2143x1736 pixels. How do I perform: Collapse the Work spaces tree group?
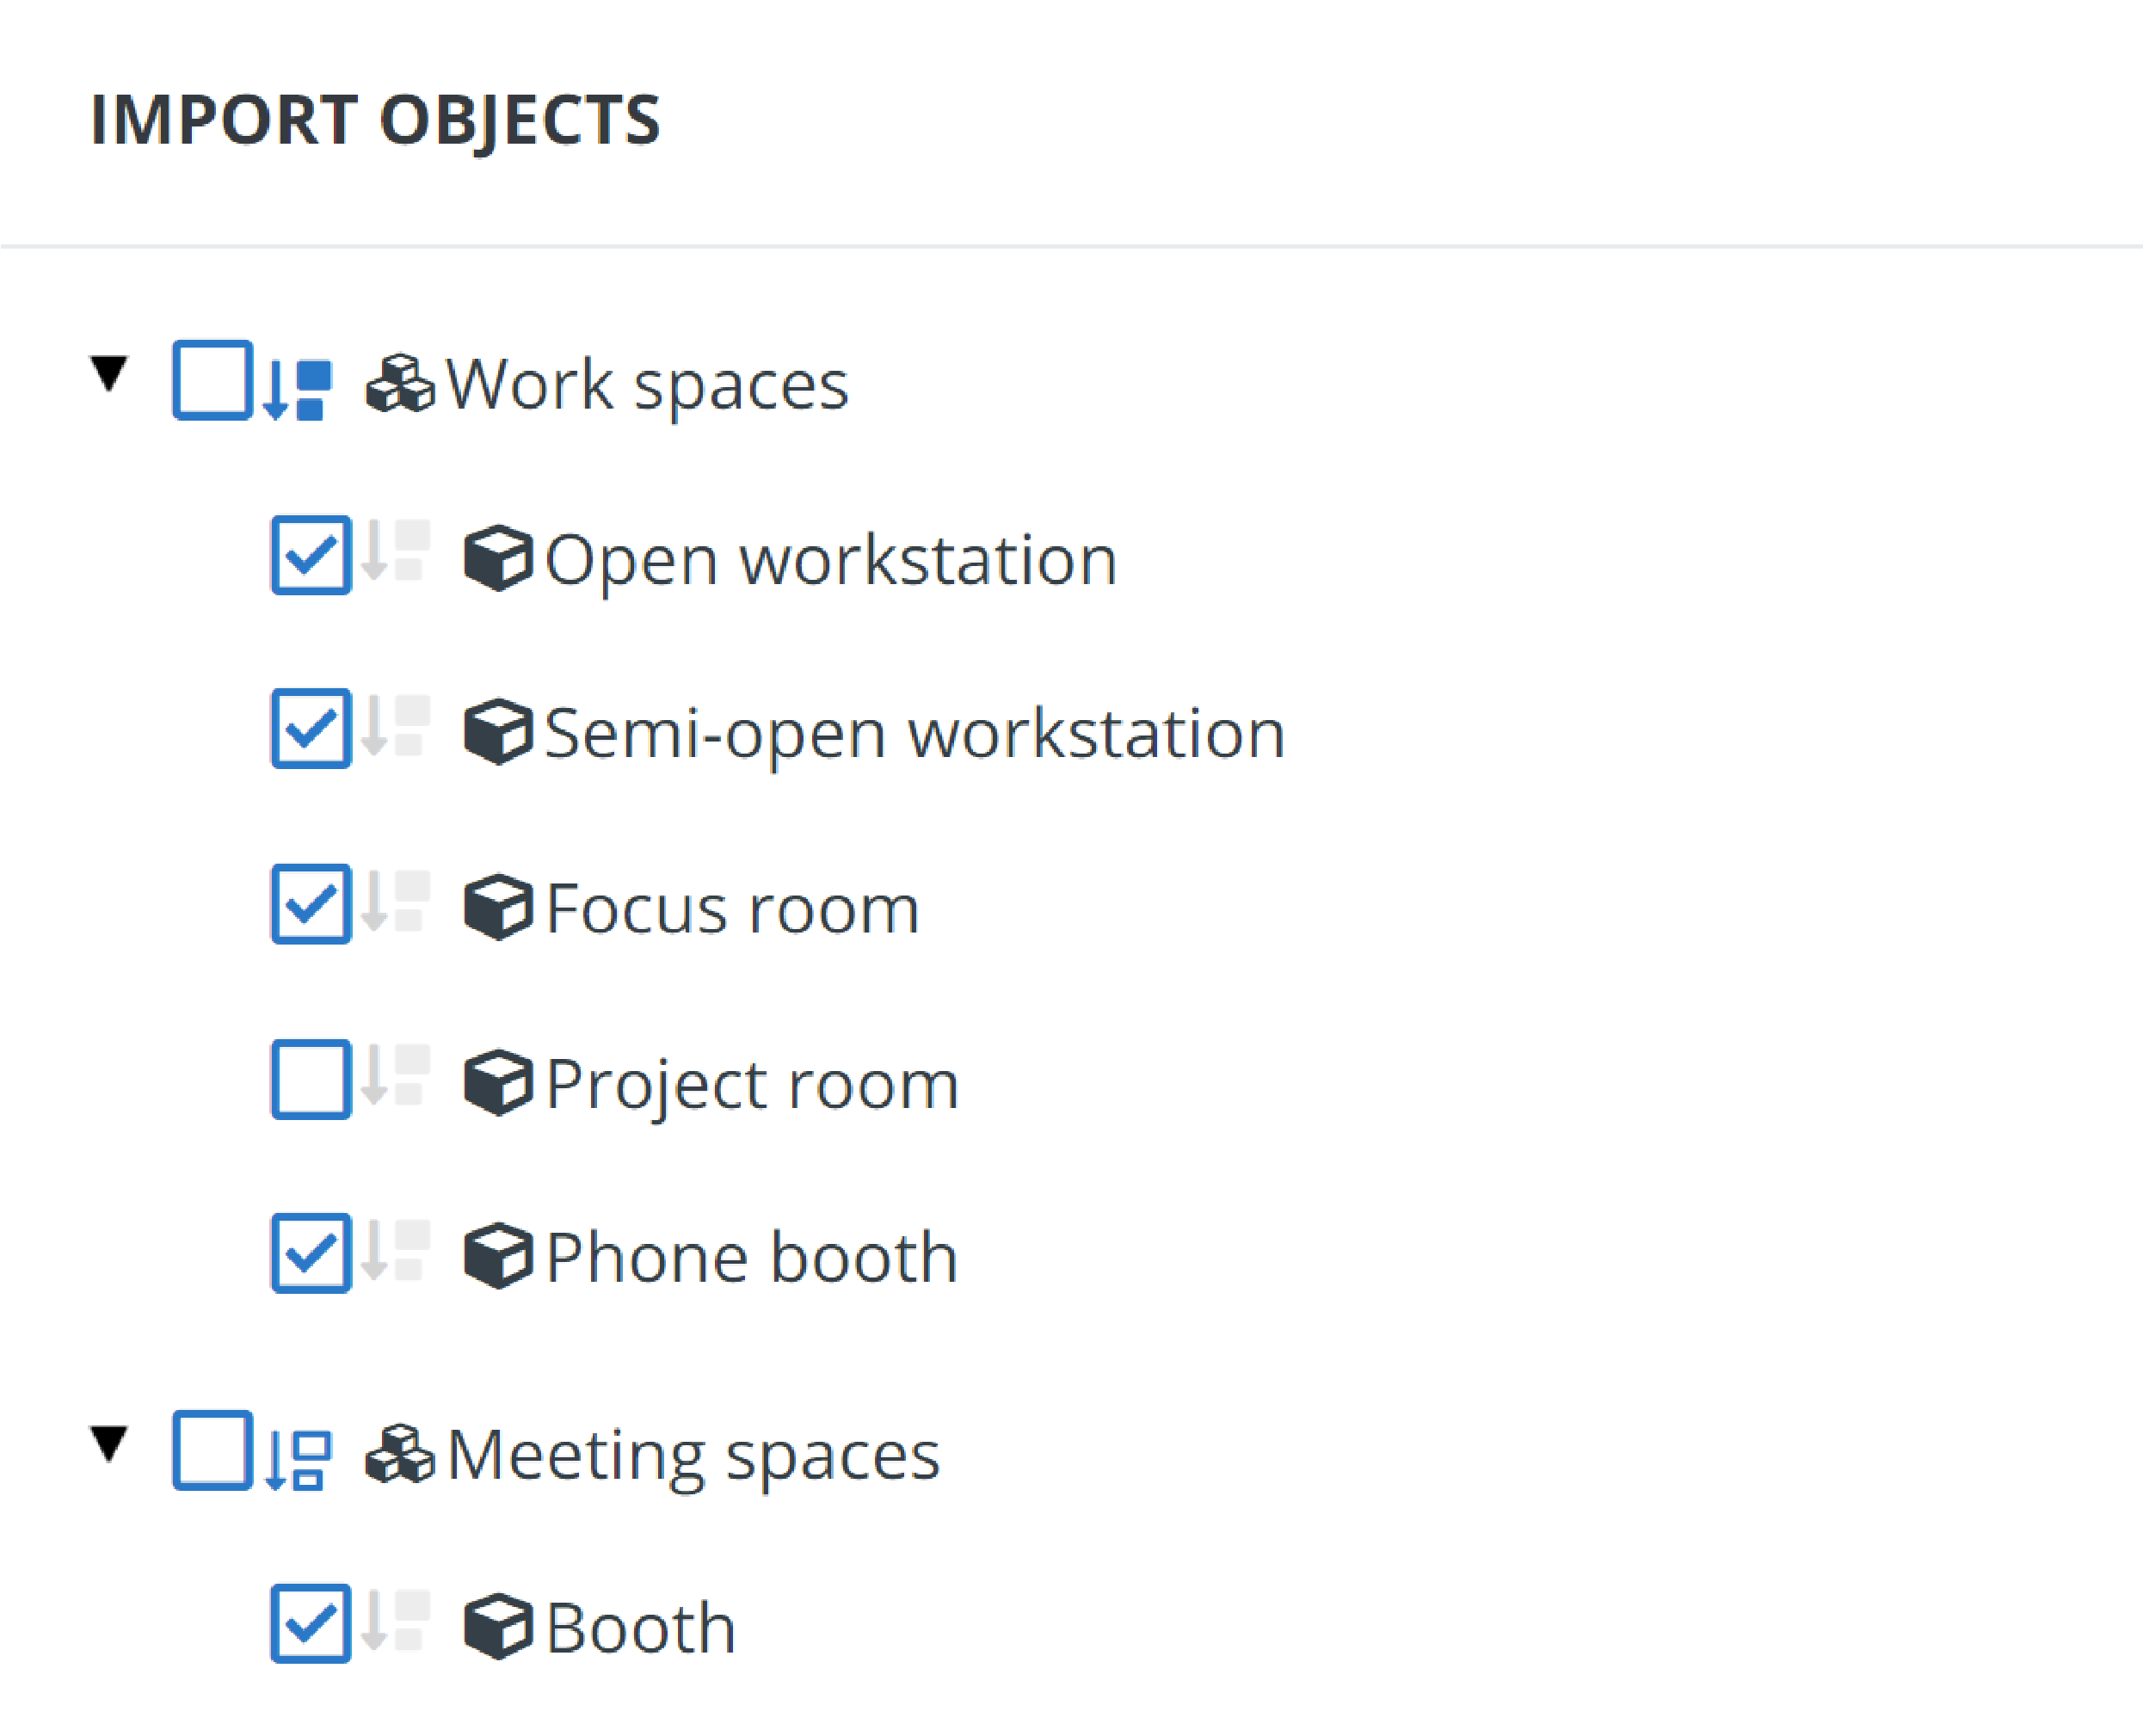(x=109, y=374)
